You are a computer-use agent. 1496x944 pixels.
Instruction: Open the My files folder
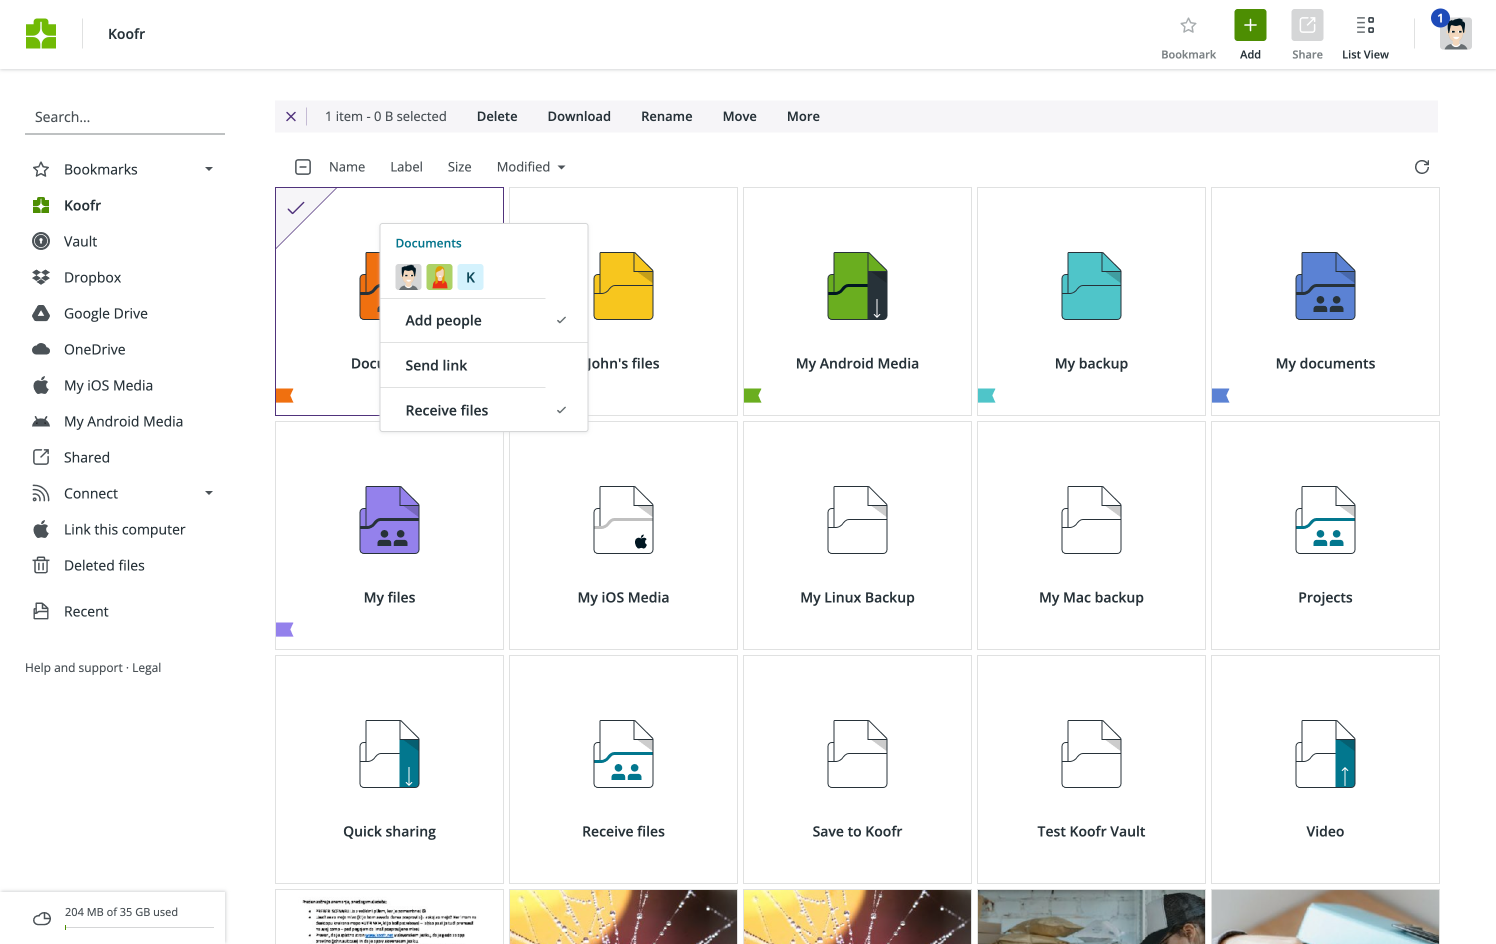(389, 535)
